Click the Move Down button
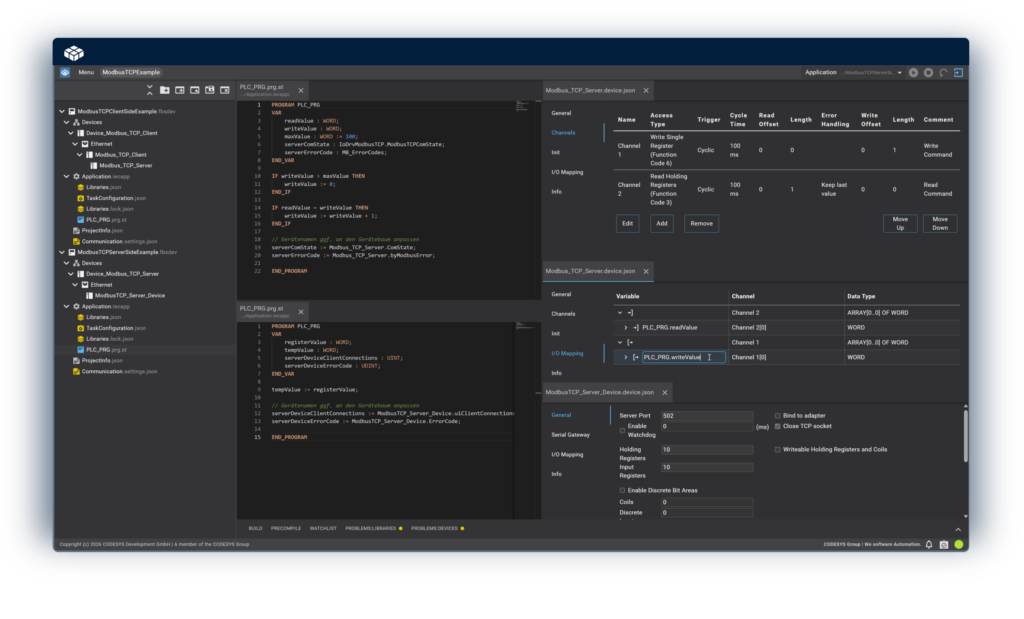Viewport: 1024px width, 619px height. tap(940, 223)
